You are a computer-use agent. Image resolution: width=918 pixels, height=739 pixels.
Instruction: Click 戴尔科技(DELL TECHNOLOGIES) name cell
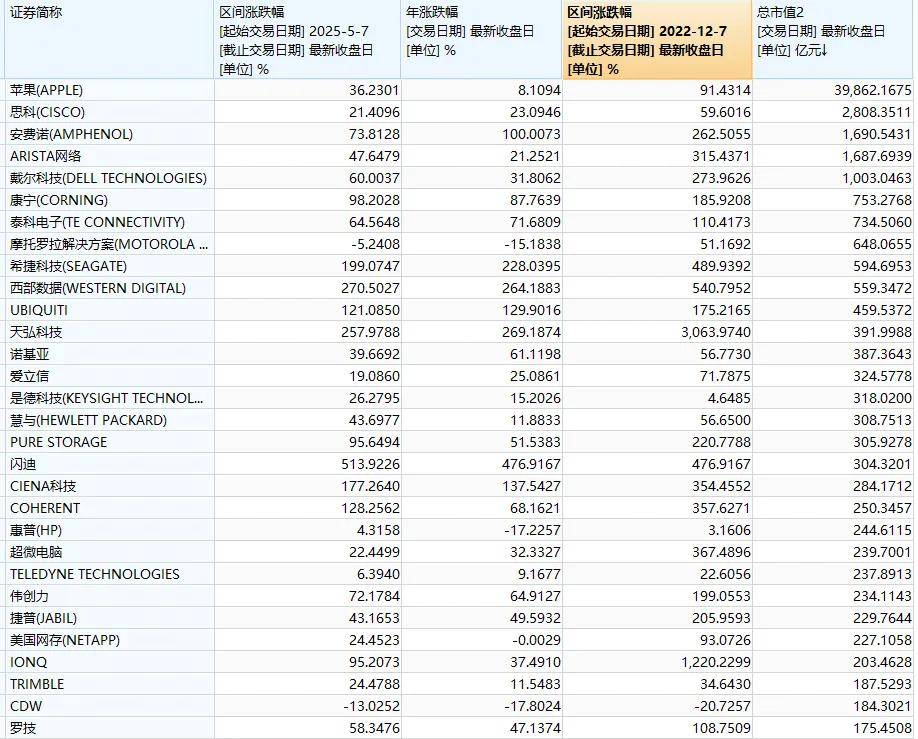108,178
